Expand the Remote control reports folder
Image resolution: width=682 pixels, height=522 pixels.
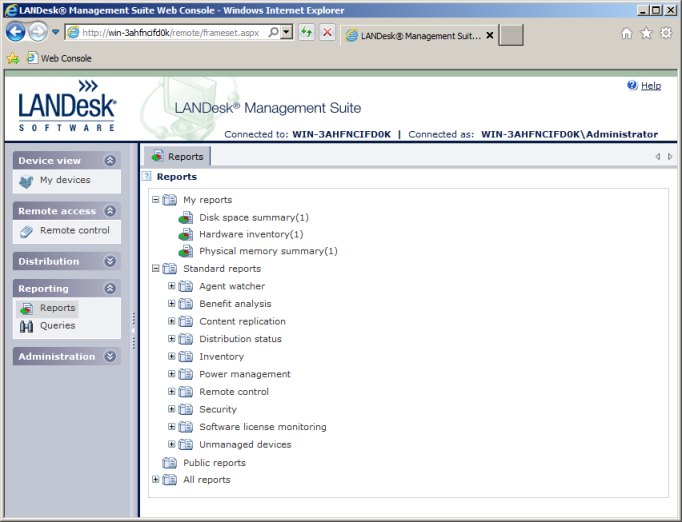pos(171,392)
